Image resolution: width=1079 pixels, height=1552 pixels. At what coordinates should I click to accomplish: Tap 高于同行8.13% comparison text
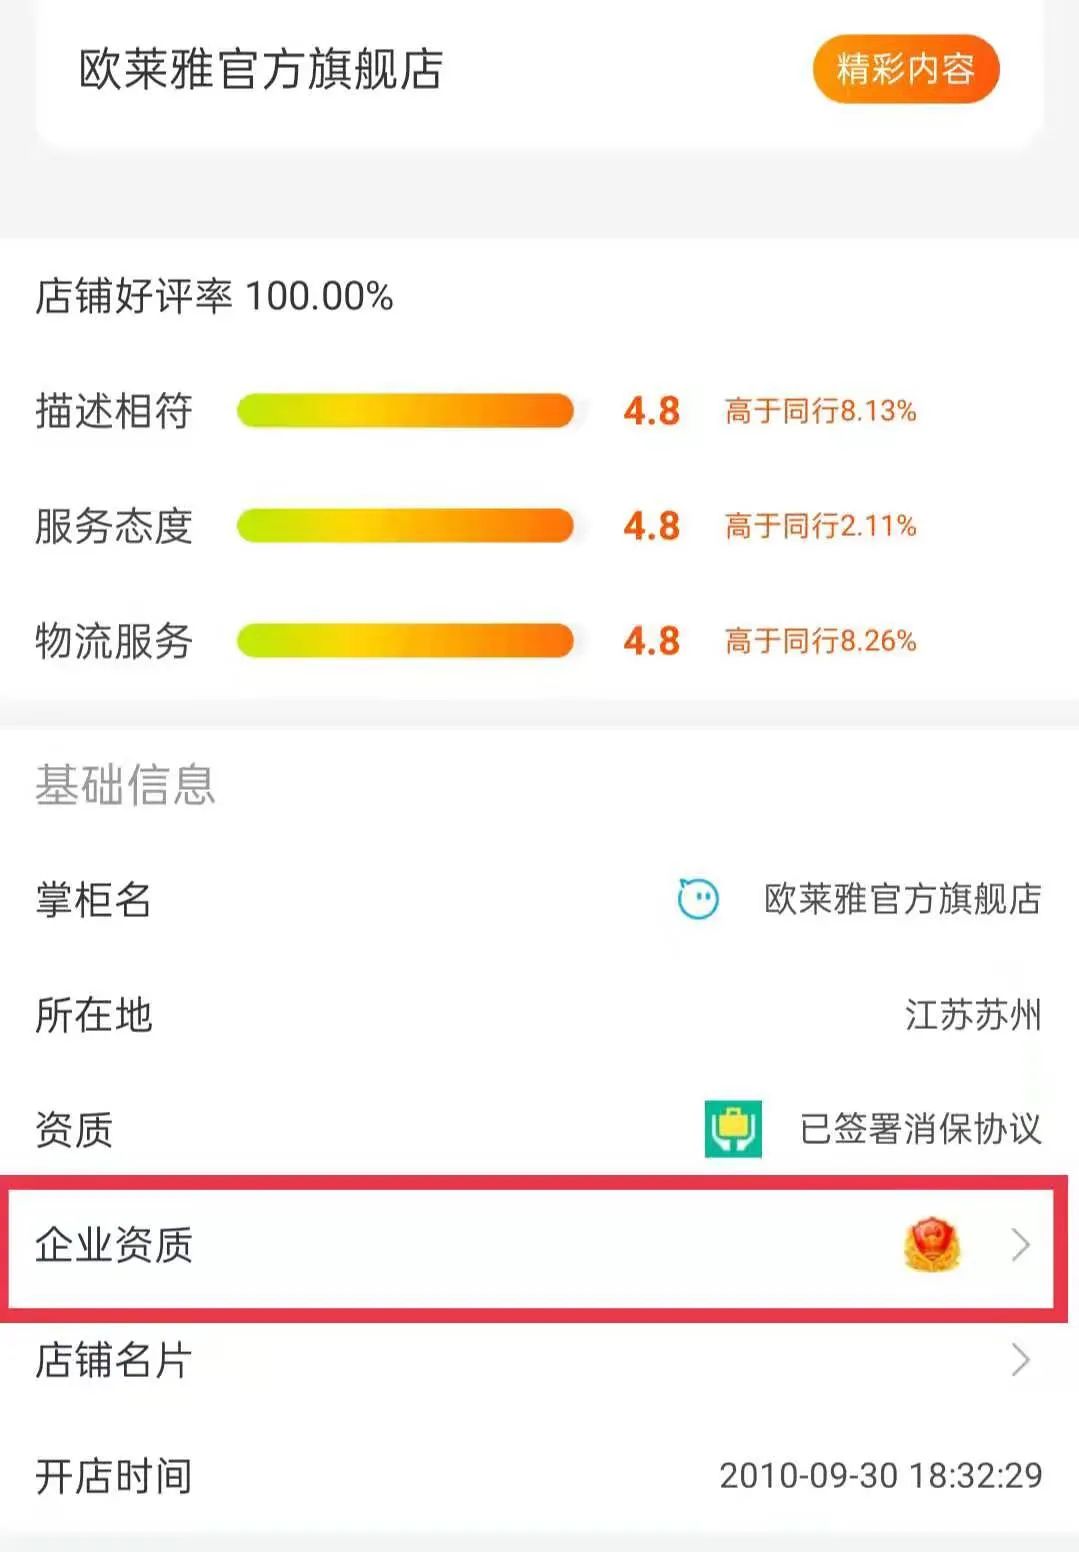click(820, 411)
